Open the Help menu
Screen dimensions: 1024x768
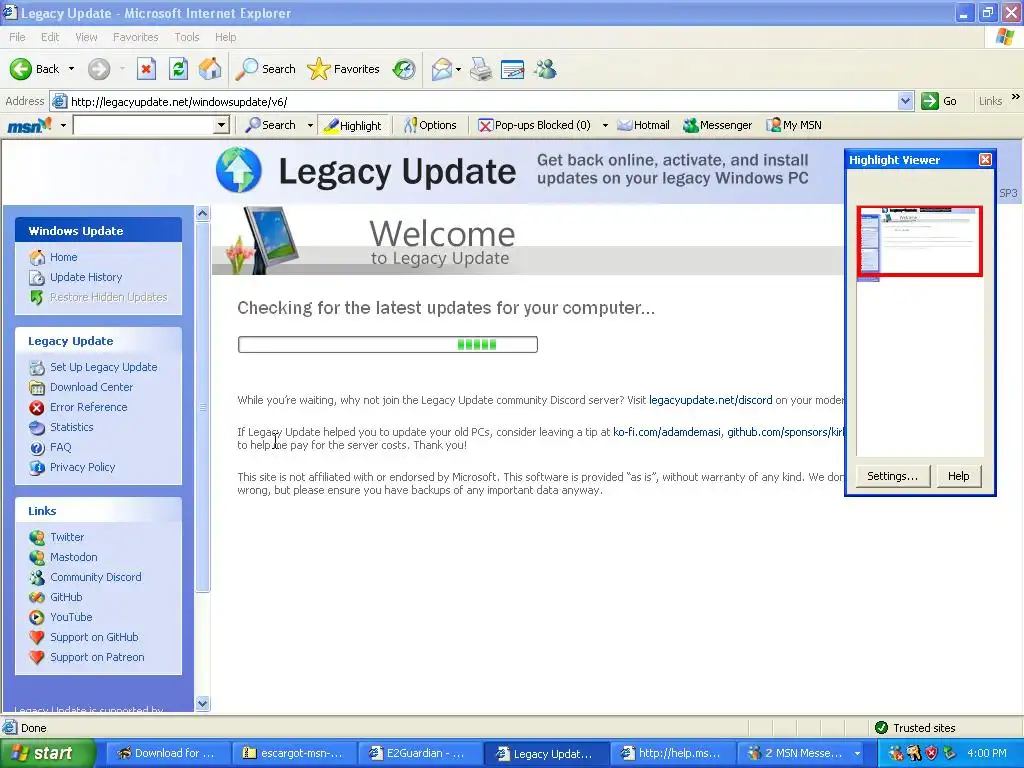(225, 37)
